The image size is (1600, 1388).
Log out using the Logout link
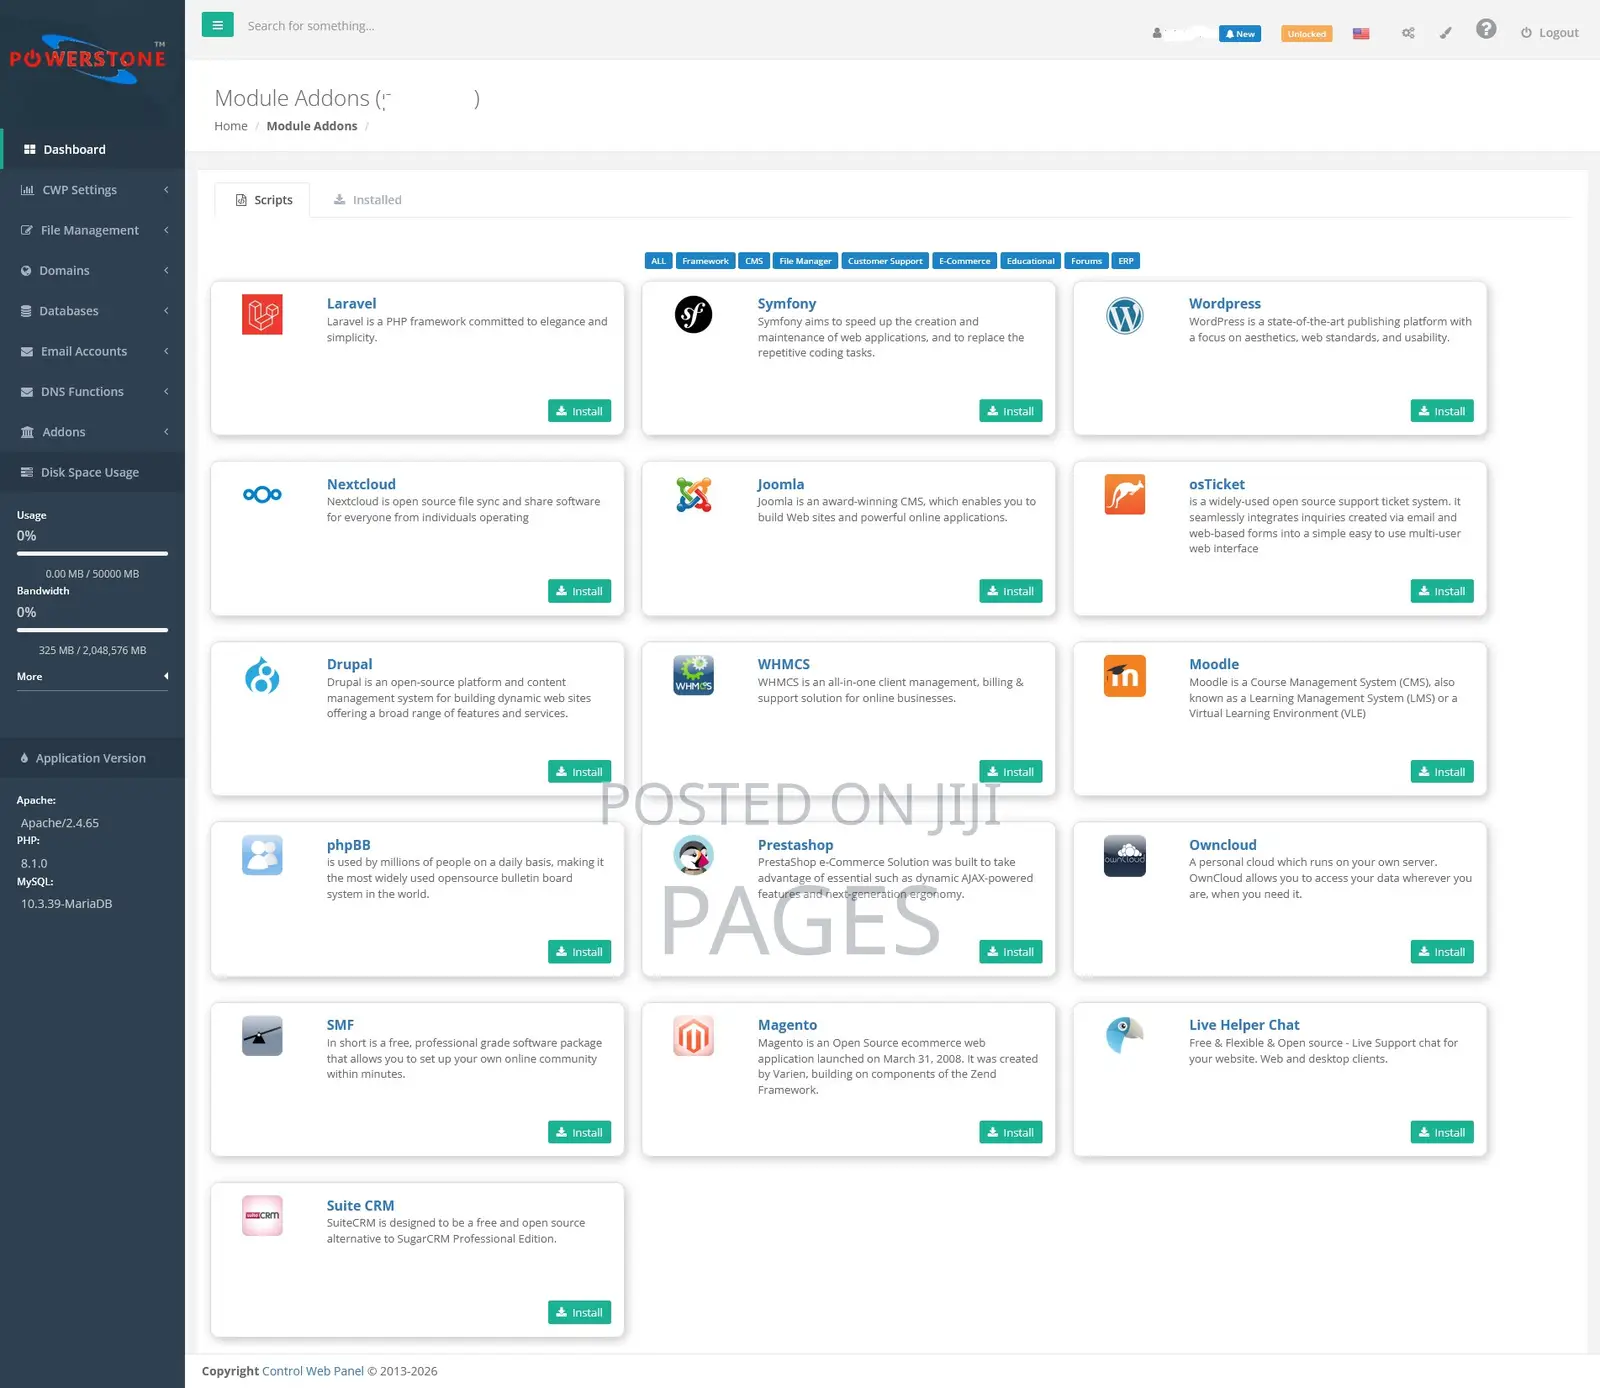[1549, 33]
